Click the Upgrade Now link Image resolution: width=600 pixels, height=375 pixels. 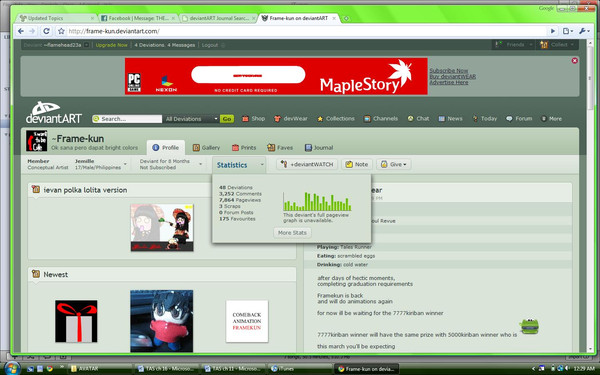[x=111, y=45]
